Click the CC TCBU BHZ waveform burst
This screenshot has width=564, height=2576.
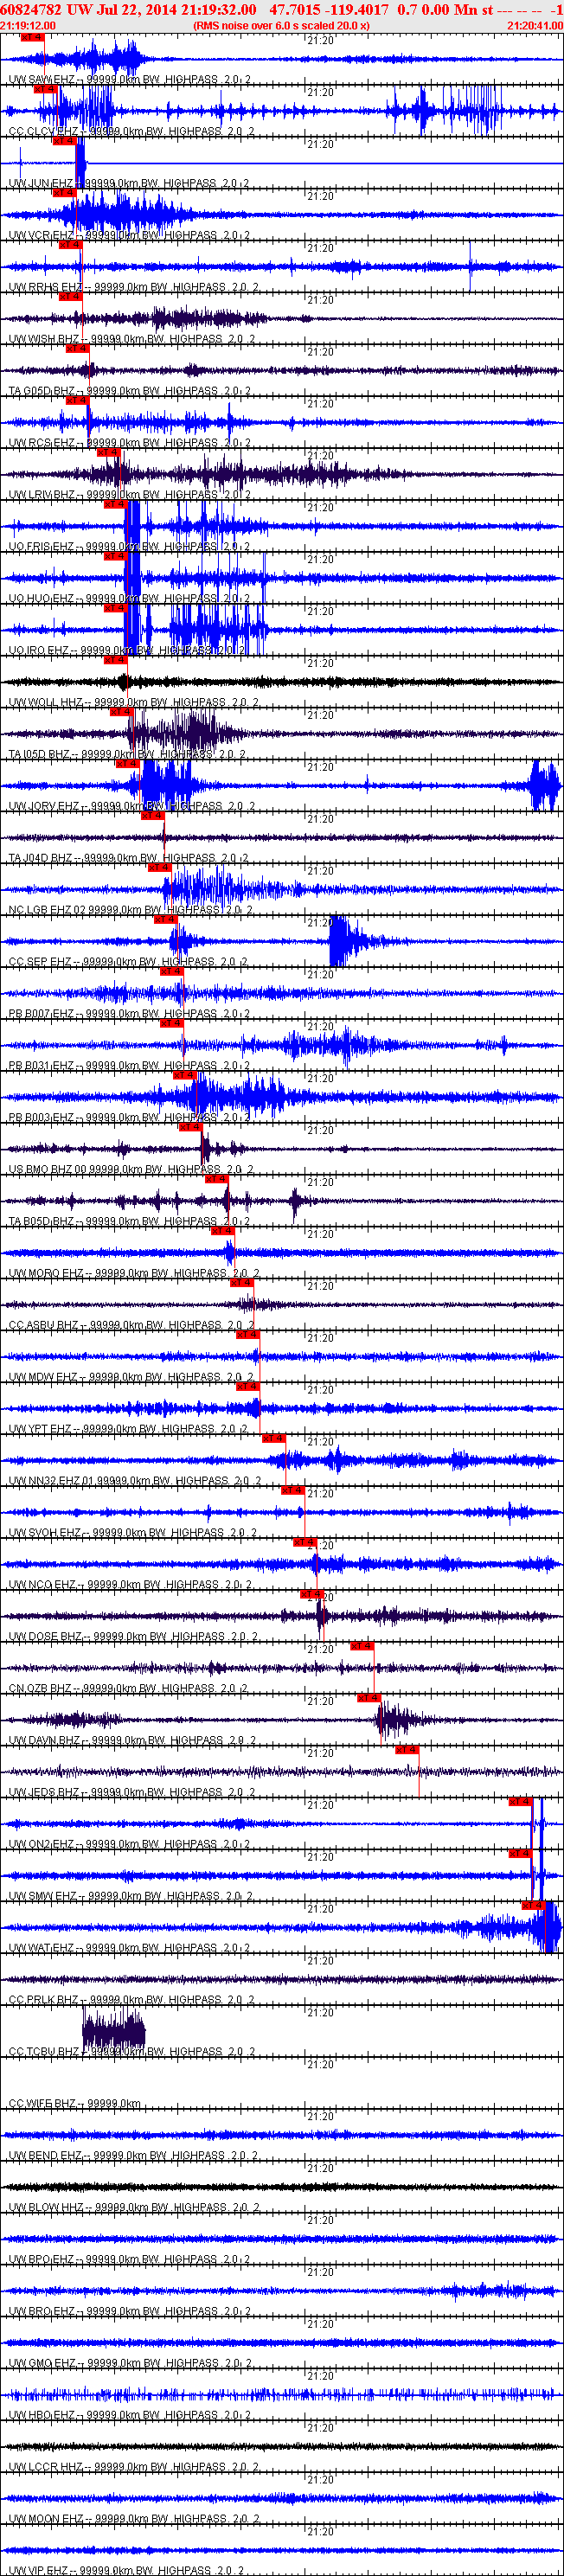[x=113, y=2029]
